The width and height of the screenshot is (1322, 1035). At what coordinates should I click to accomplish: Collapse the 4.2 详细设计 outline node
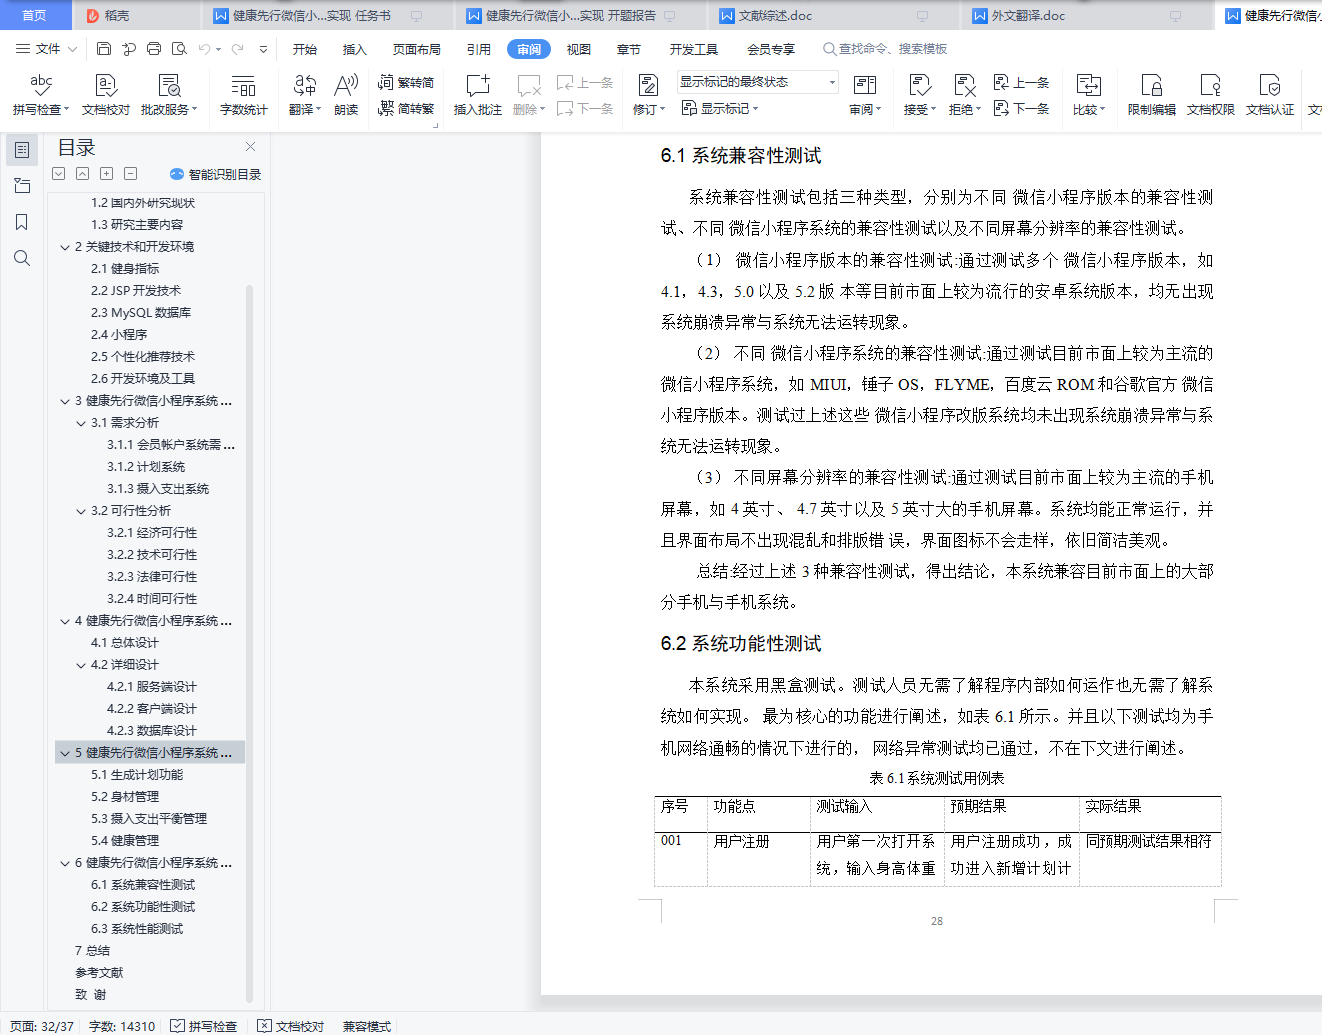click(81, 665)
